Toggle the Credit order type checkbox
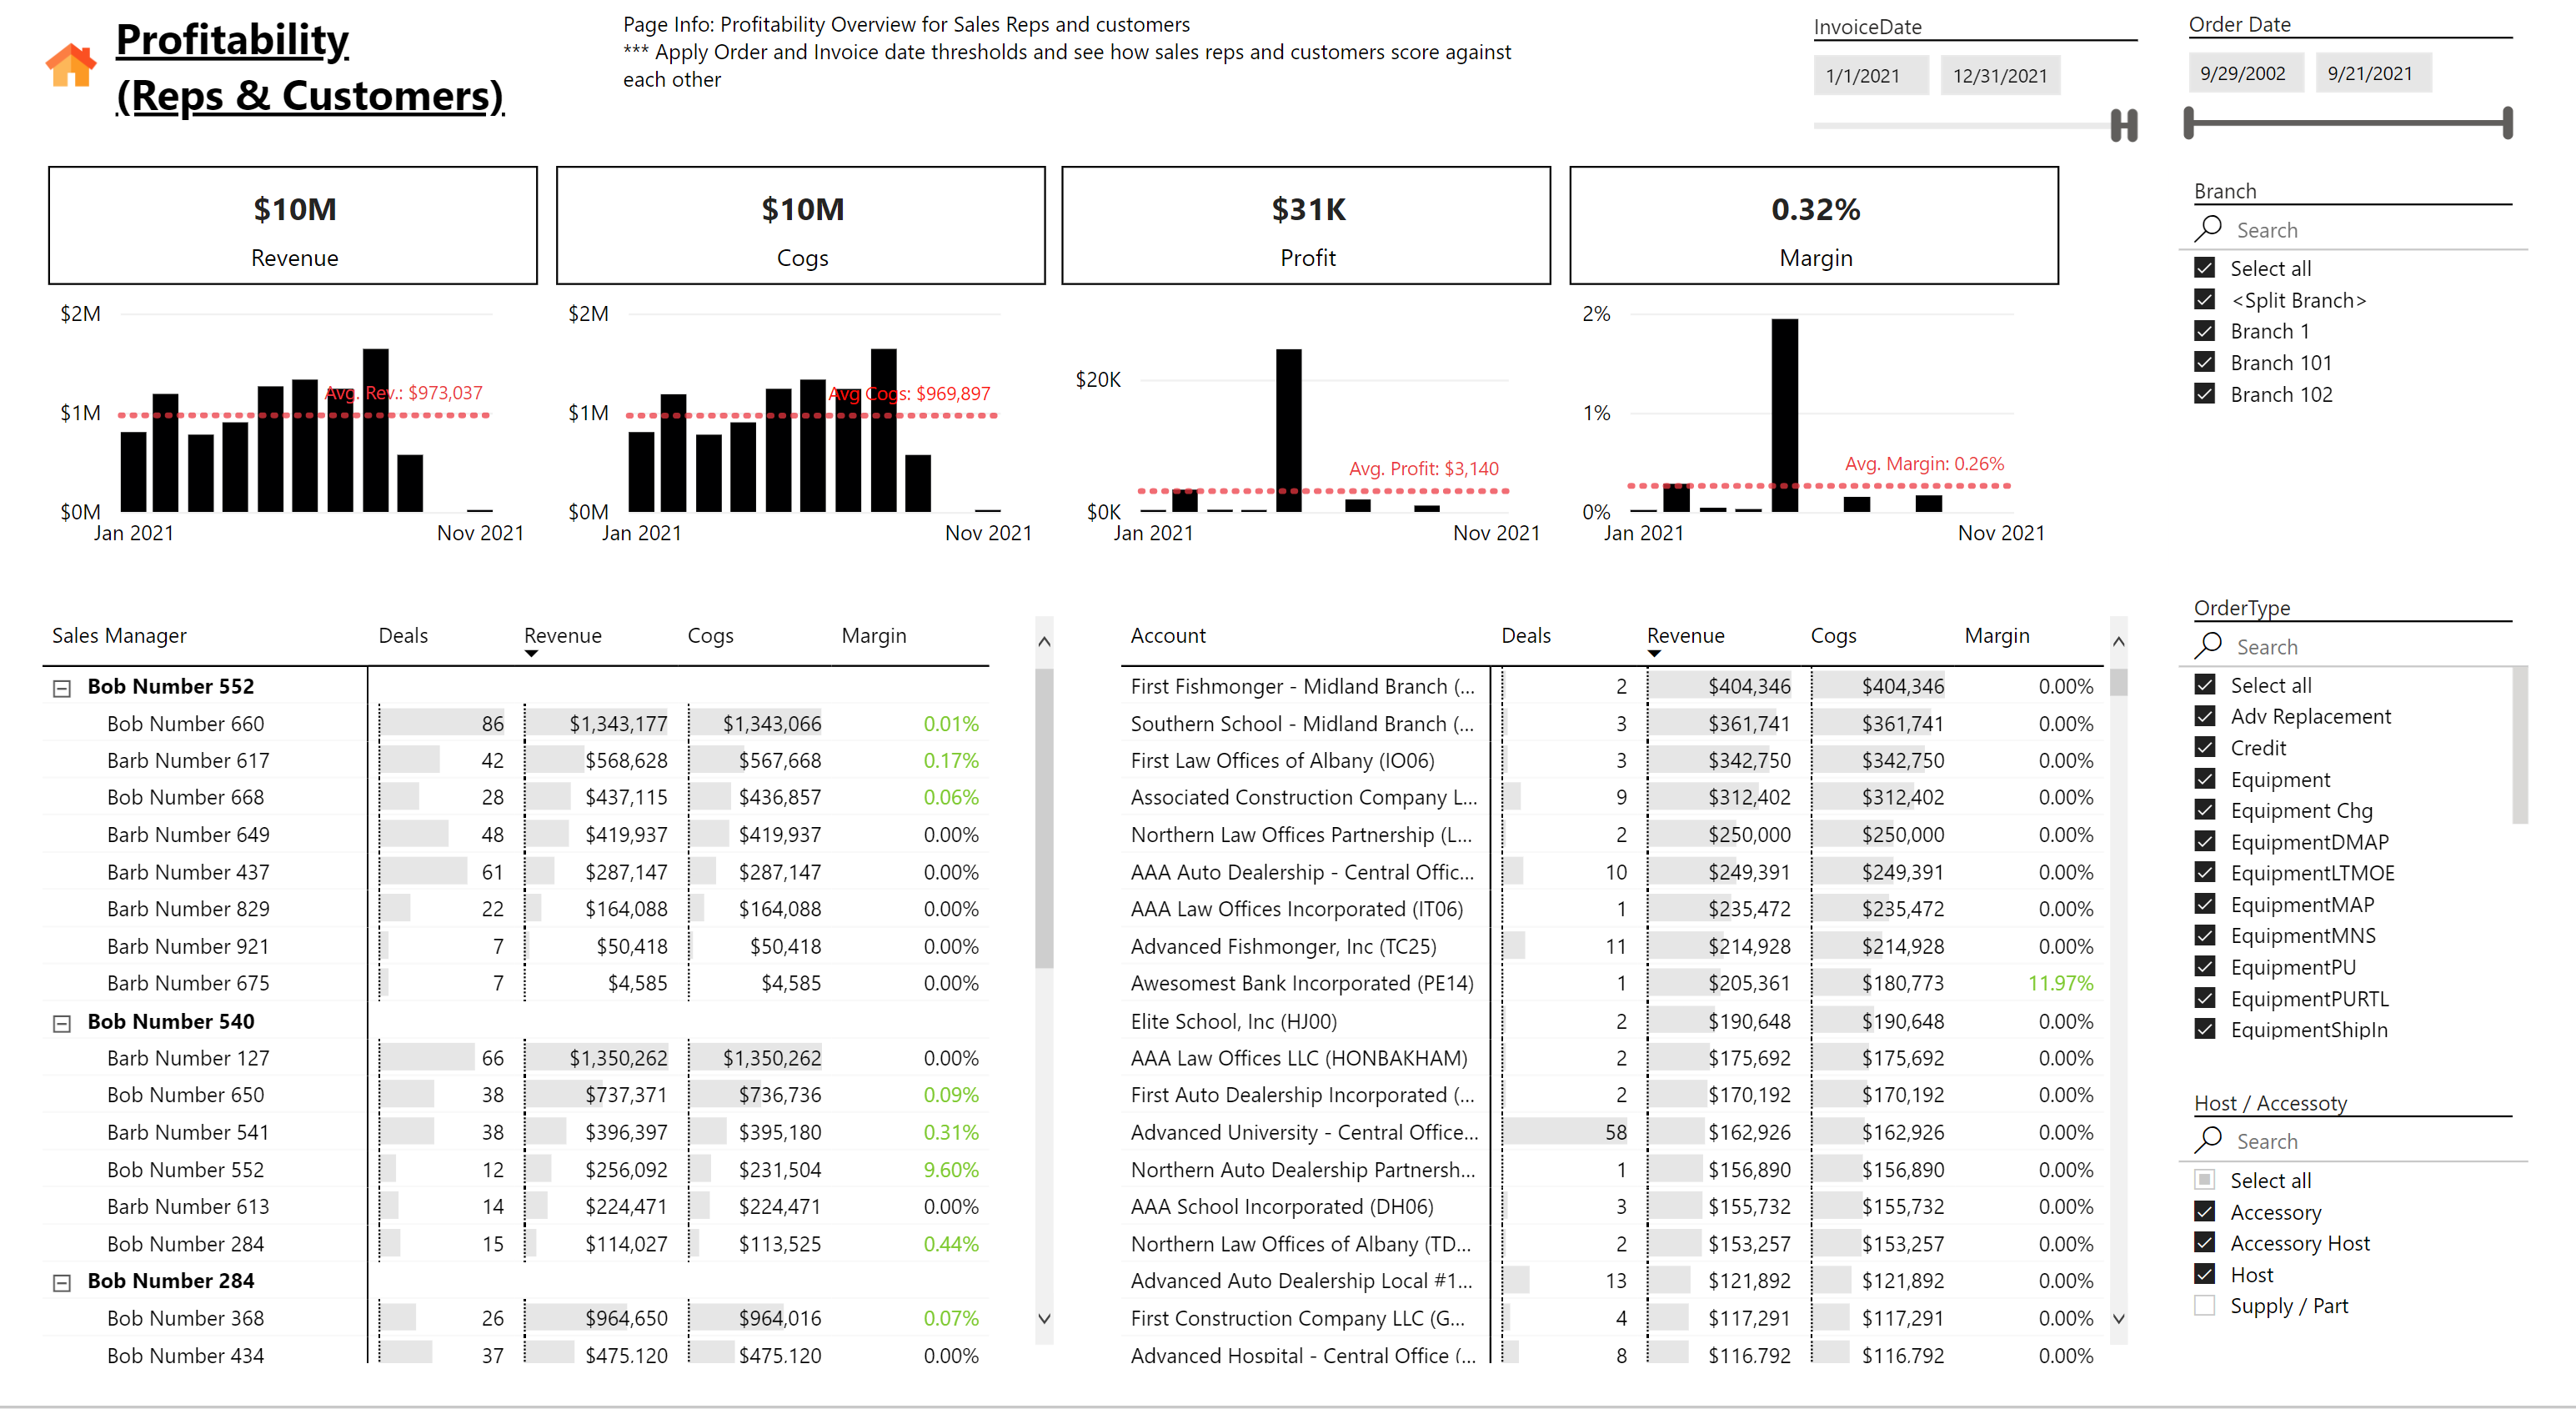 (2204, 747)
